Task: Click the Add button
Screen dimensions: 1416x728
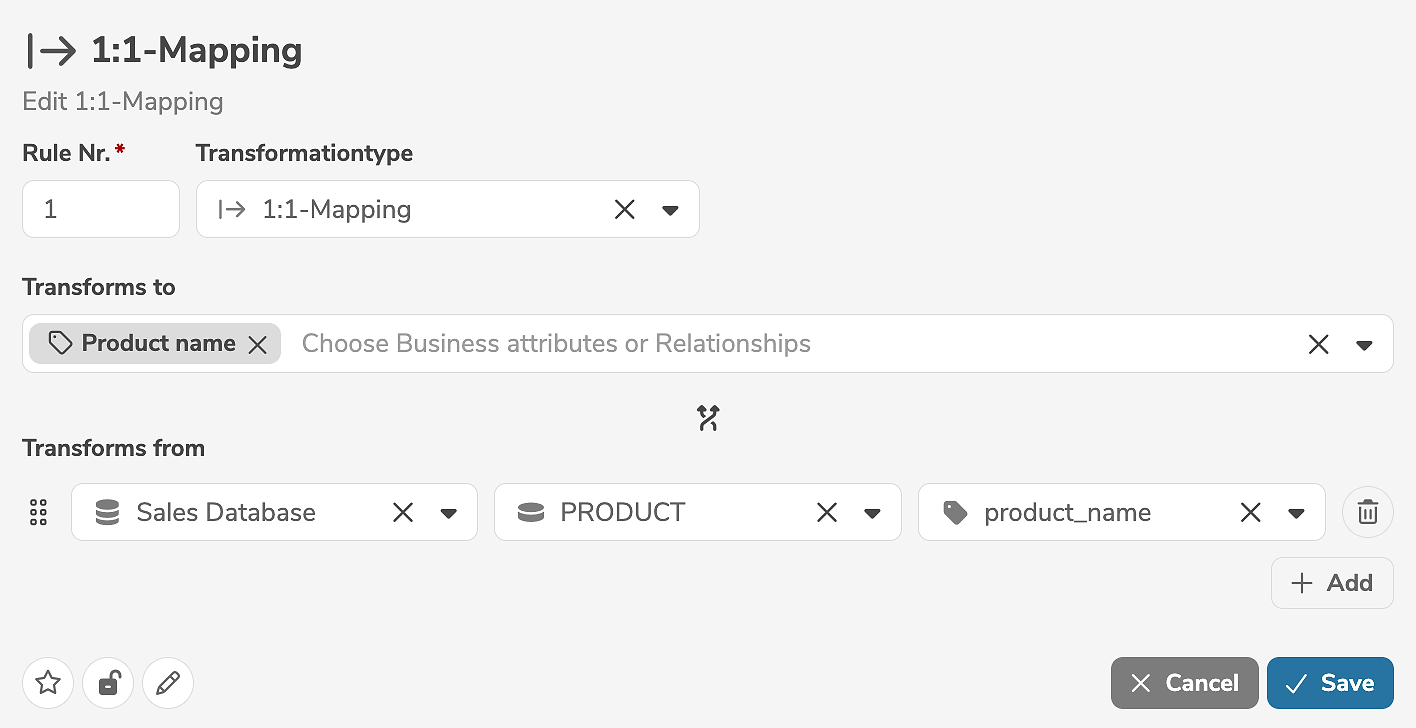Action: point(1332,583)
